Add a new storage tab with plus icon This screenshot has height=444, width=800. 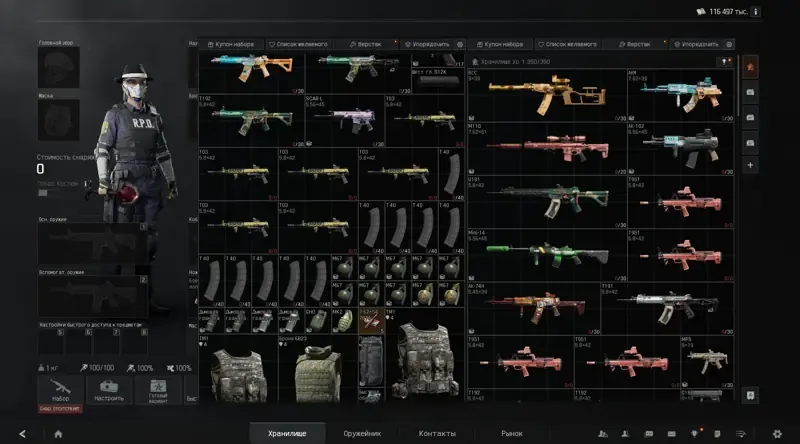pyautogui.click(x=750, y=165)
